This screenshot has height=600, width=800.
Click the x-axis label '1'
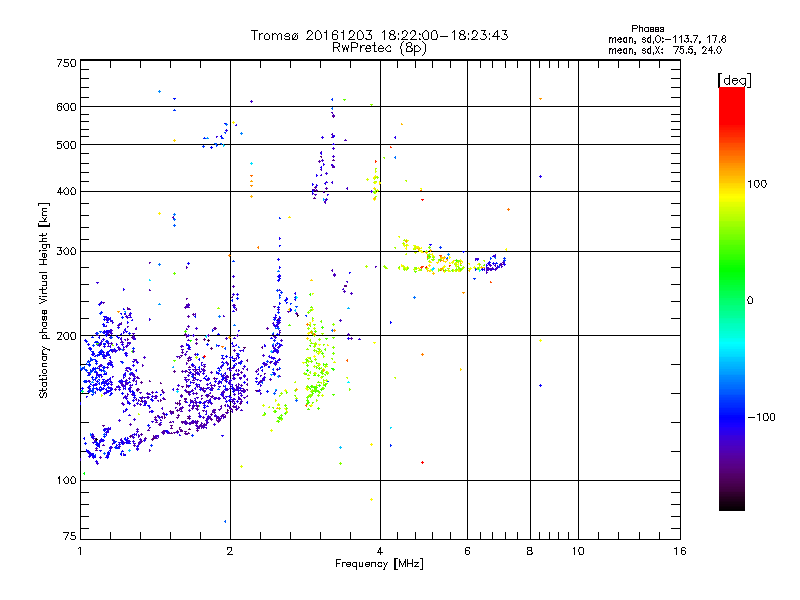(80, 551)
